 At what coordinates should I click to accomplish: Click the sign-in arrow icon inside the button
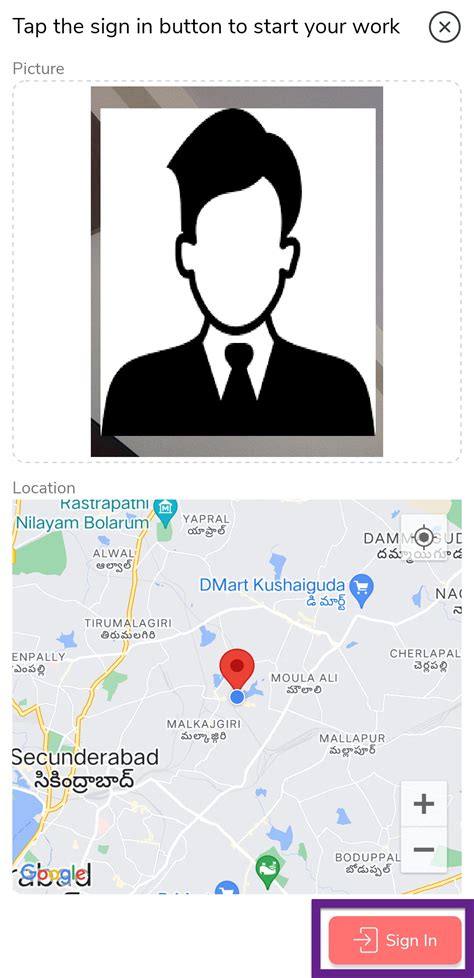point(365,940)
